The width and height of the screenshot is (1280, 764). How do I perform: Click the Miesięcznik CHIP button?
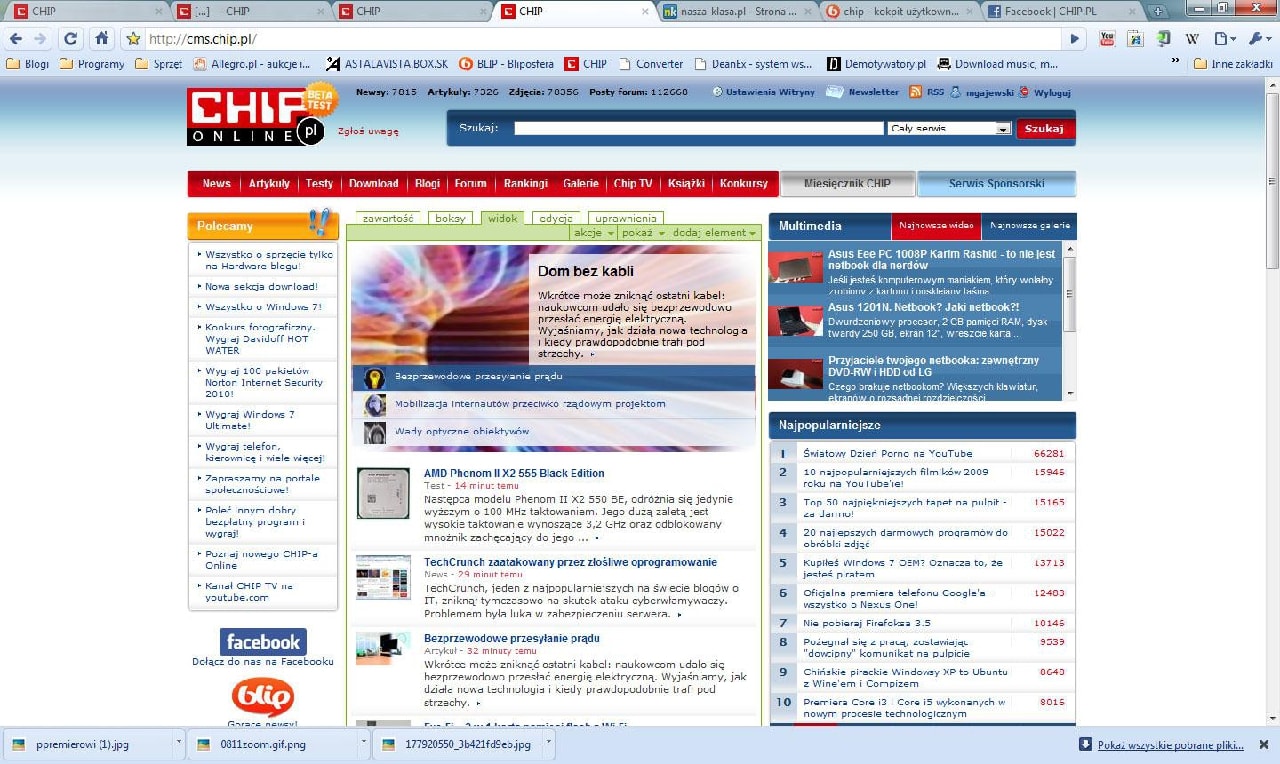(x=848, y=184)
